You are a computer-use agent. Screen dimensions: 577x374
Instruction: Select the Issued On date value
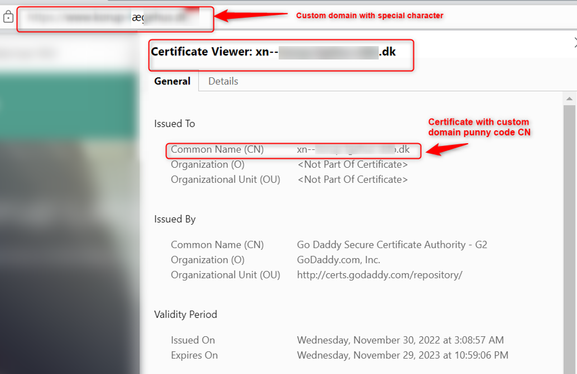point(400,340)
